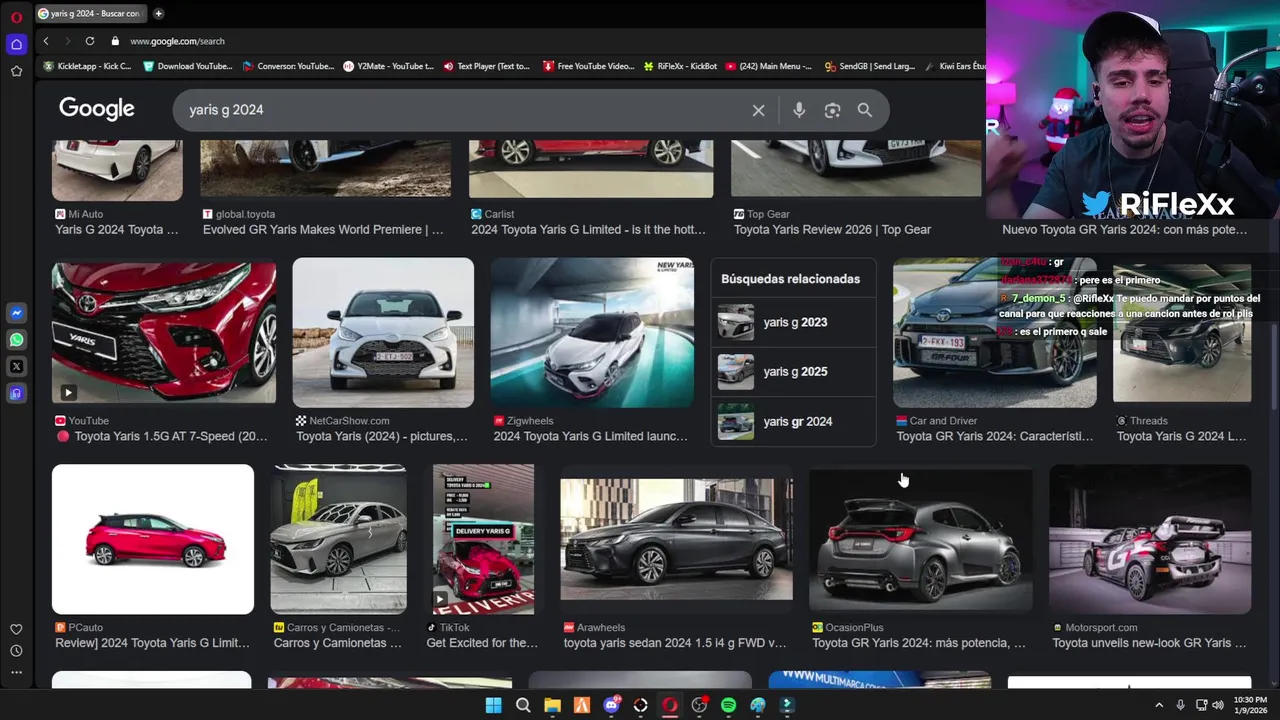The width and height of the screenshot is (1280, 720).
Task: Open the red Yaris YouTube video thumbnail
Action: tap(164, 333)
